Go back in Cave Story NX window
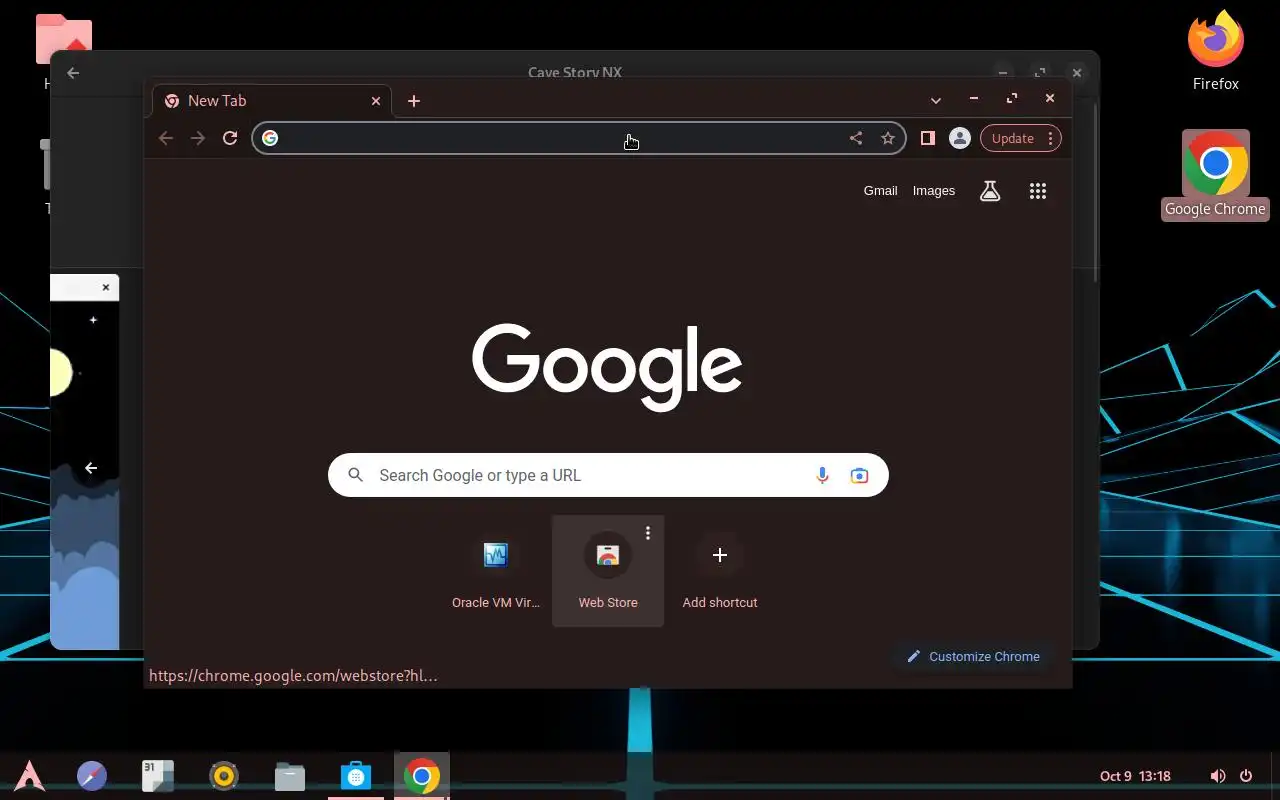The image size is (1280, 800). pyautogui.click(x=73, y=73)
